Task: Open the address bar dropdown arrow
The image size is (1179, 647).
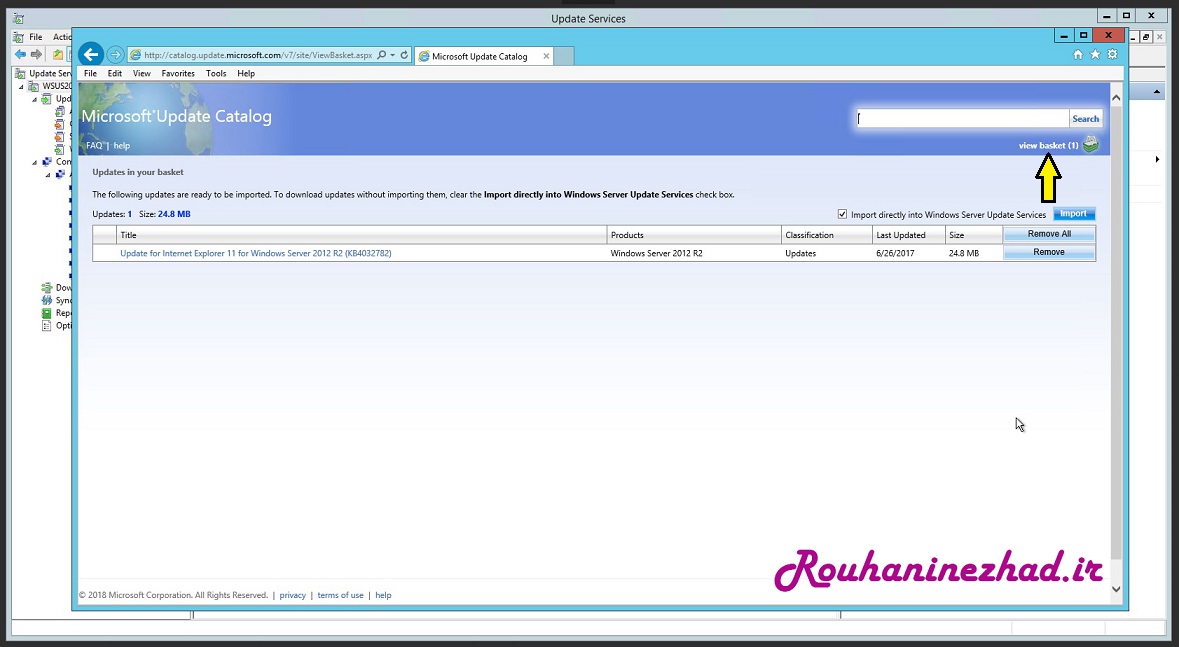Action: pyautogui.click(x=392, y=55)
